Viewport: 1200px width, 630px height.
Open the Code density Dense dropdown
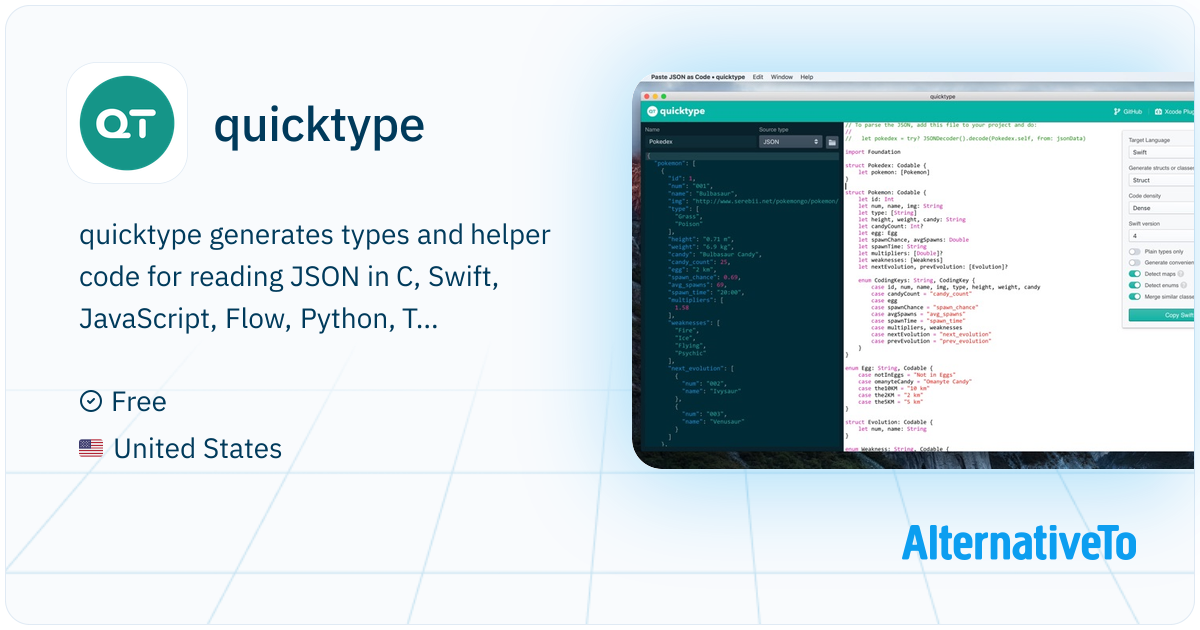(1161, 208)
